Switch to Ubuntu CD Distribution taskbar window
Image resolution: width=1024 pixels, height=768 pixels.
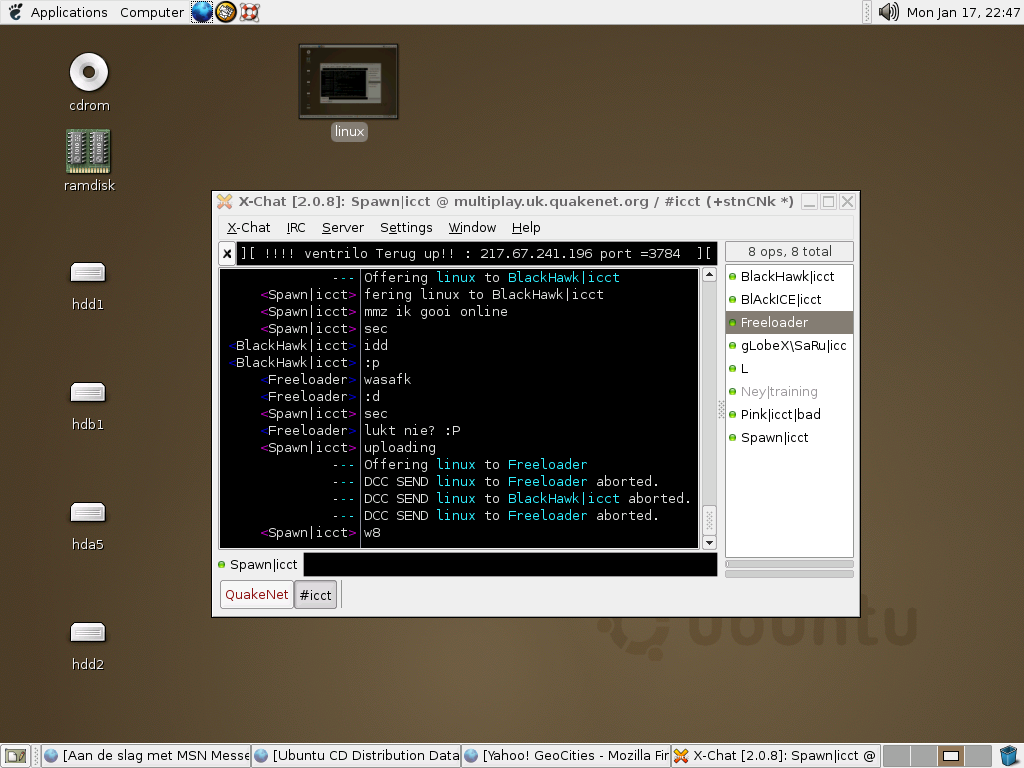tap(357, 756)
